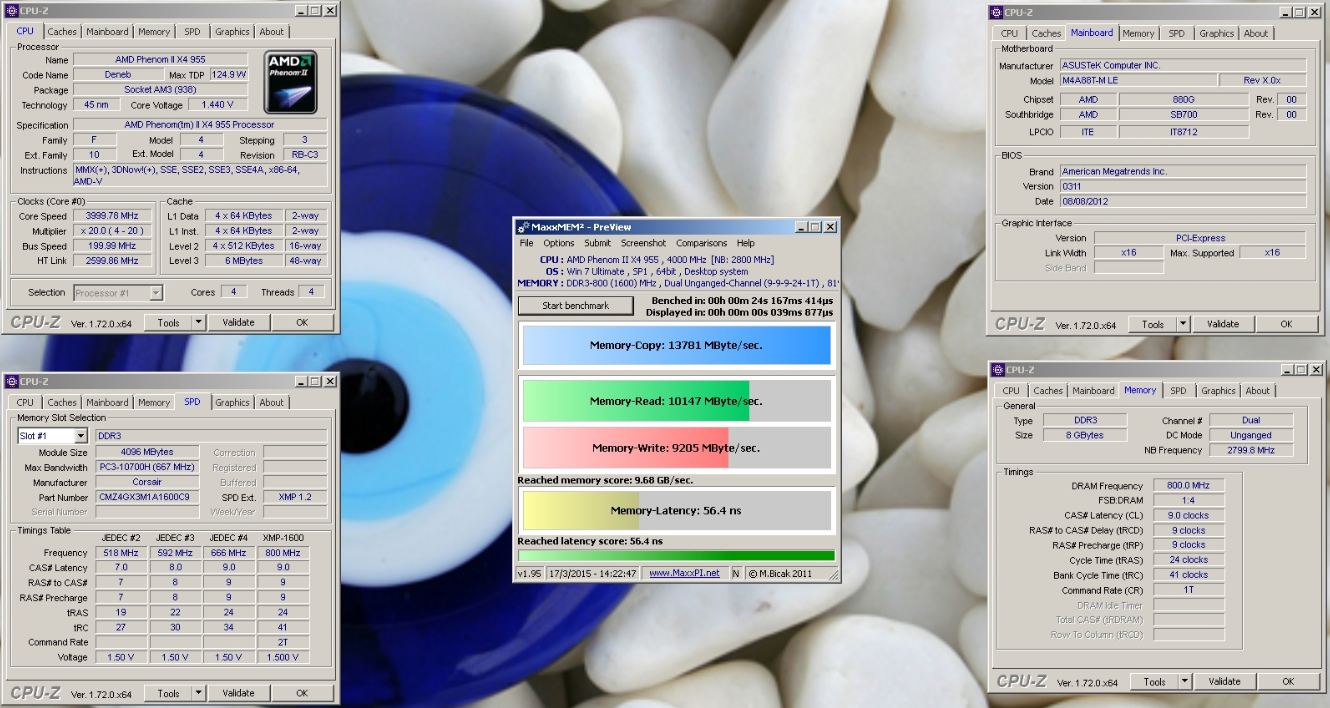
Task: Open the Processor #1 selection combo box
Action: (x=118, y=292)
